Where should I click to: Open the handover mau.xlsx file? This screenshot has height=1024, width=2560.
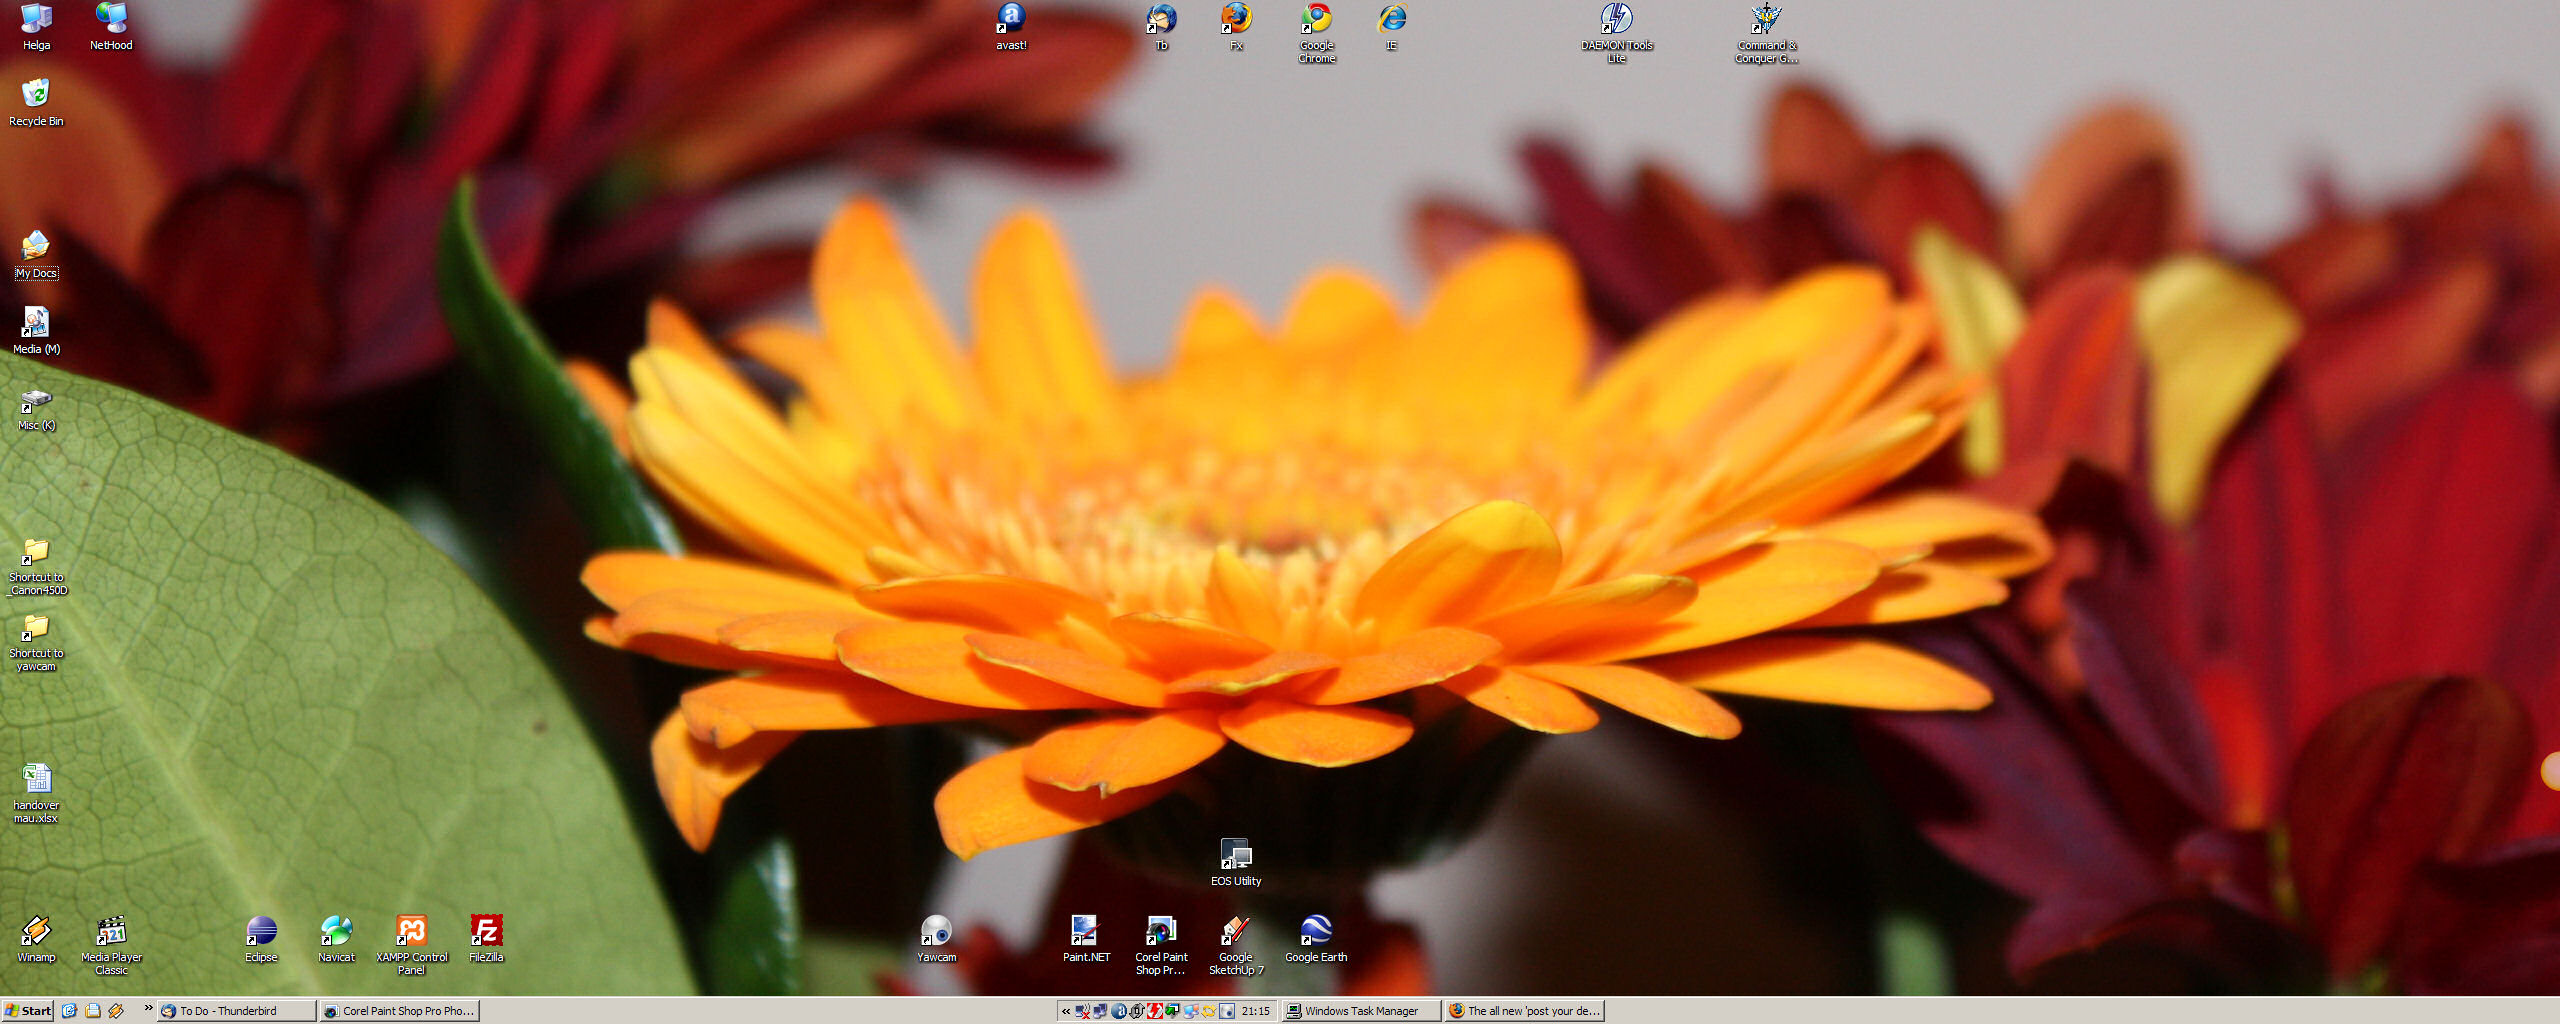tap(36, 794)
